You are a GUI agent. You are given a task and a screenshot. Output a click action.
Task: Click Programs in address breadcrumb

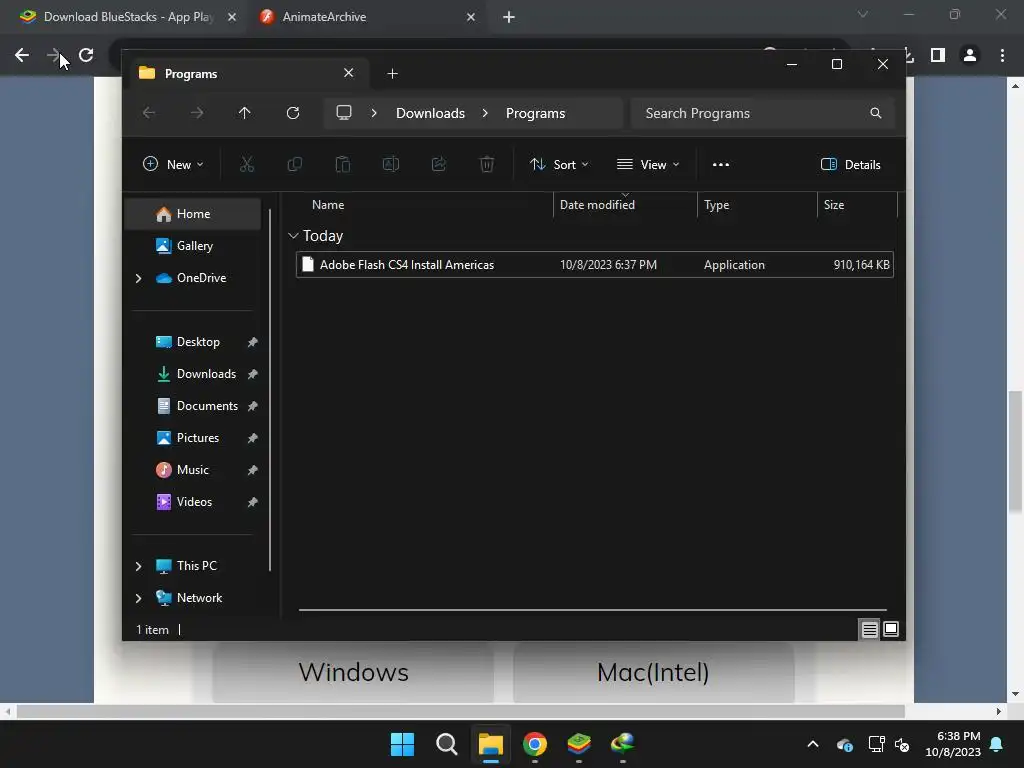536,113
